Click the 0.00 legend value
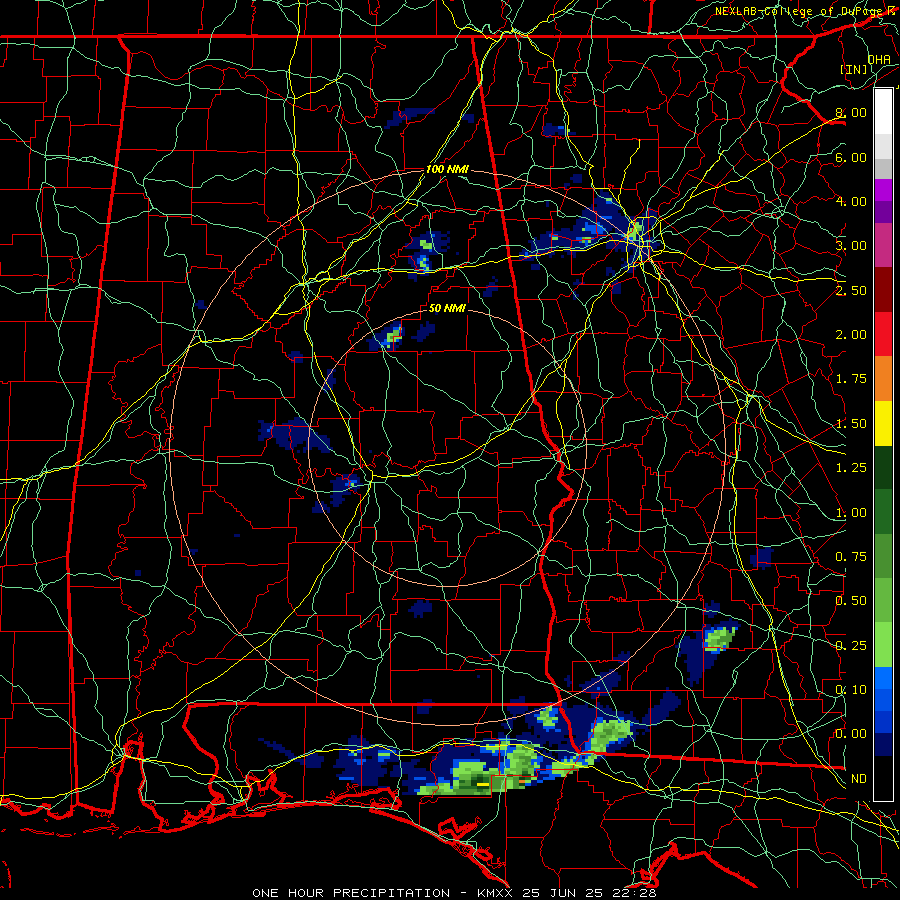 [x=851, y=734]
